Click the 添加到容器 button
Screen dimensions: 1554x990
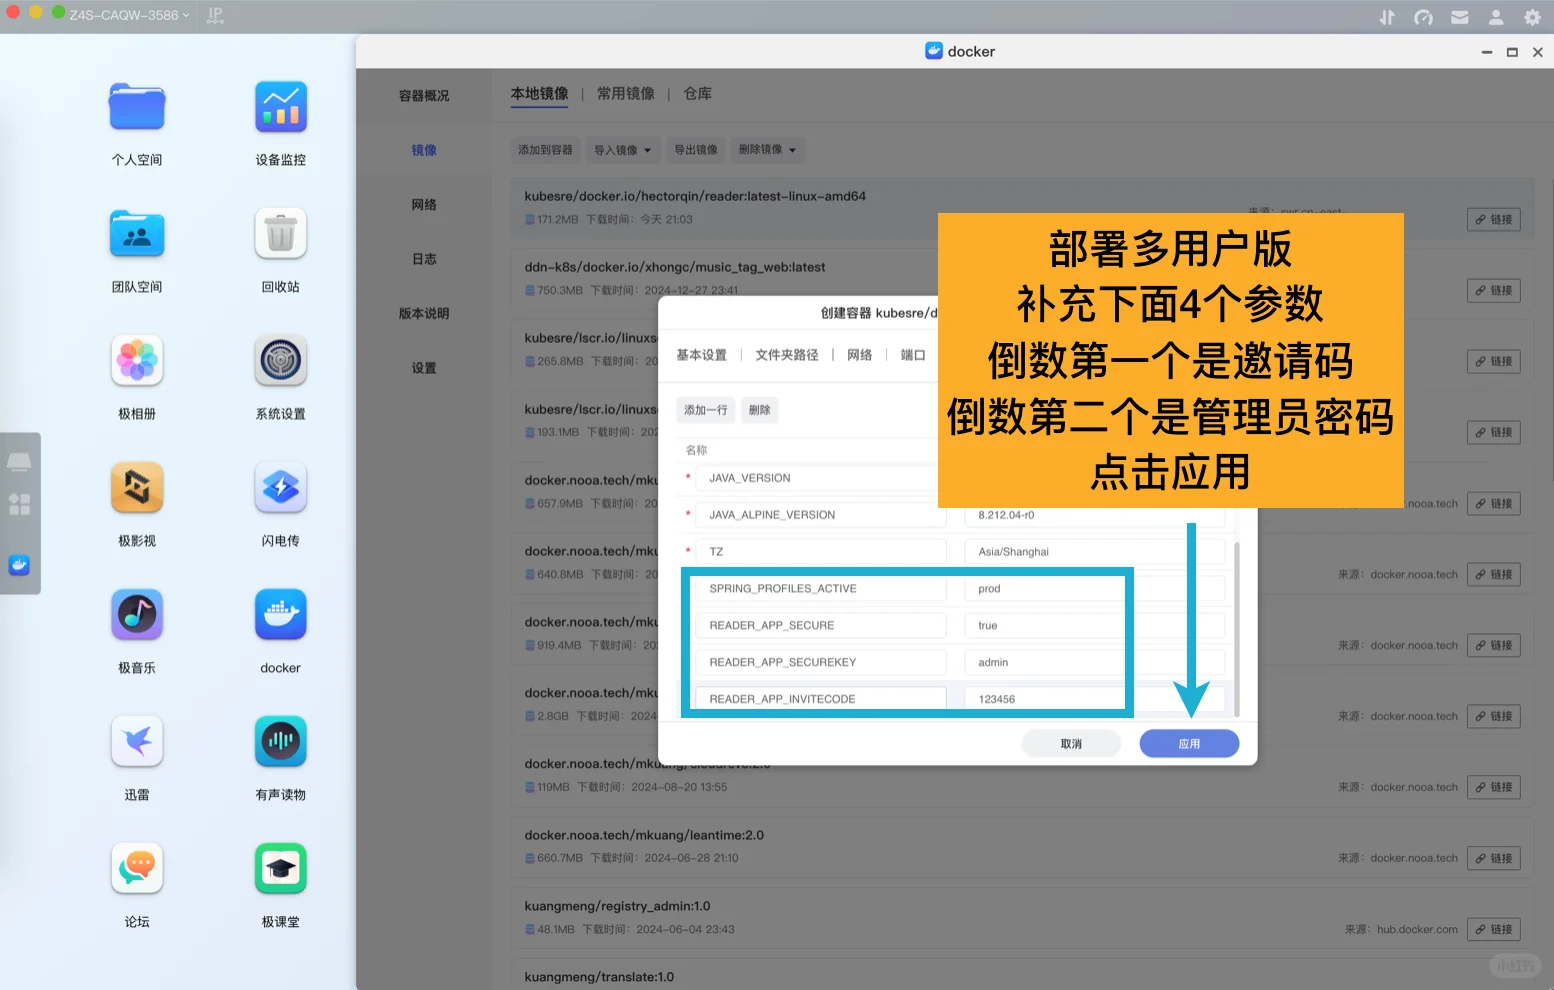tap(545, 150)
